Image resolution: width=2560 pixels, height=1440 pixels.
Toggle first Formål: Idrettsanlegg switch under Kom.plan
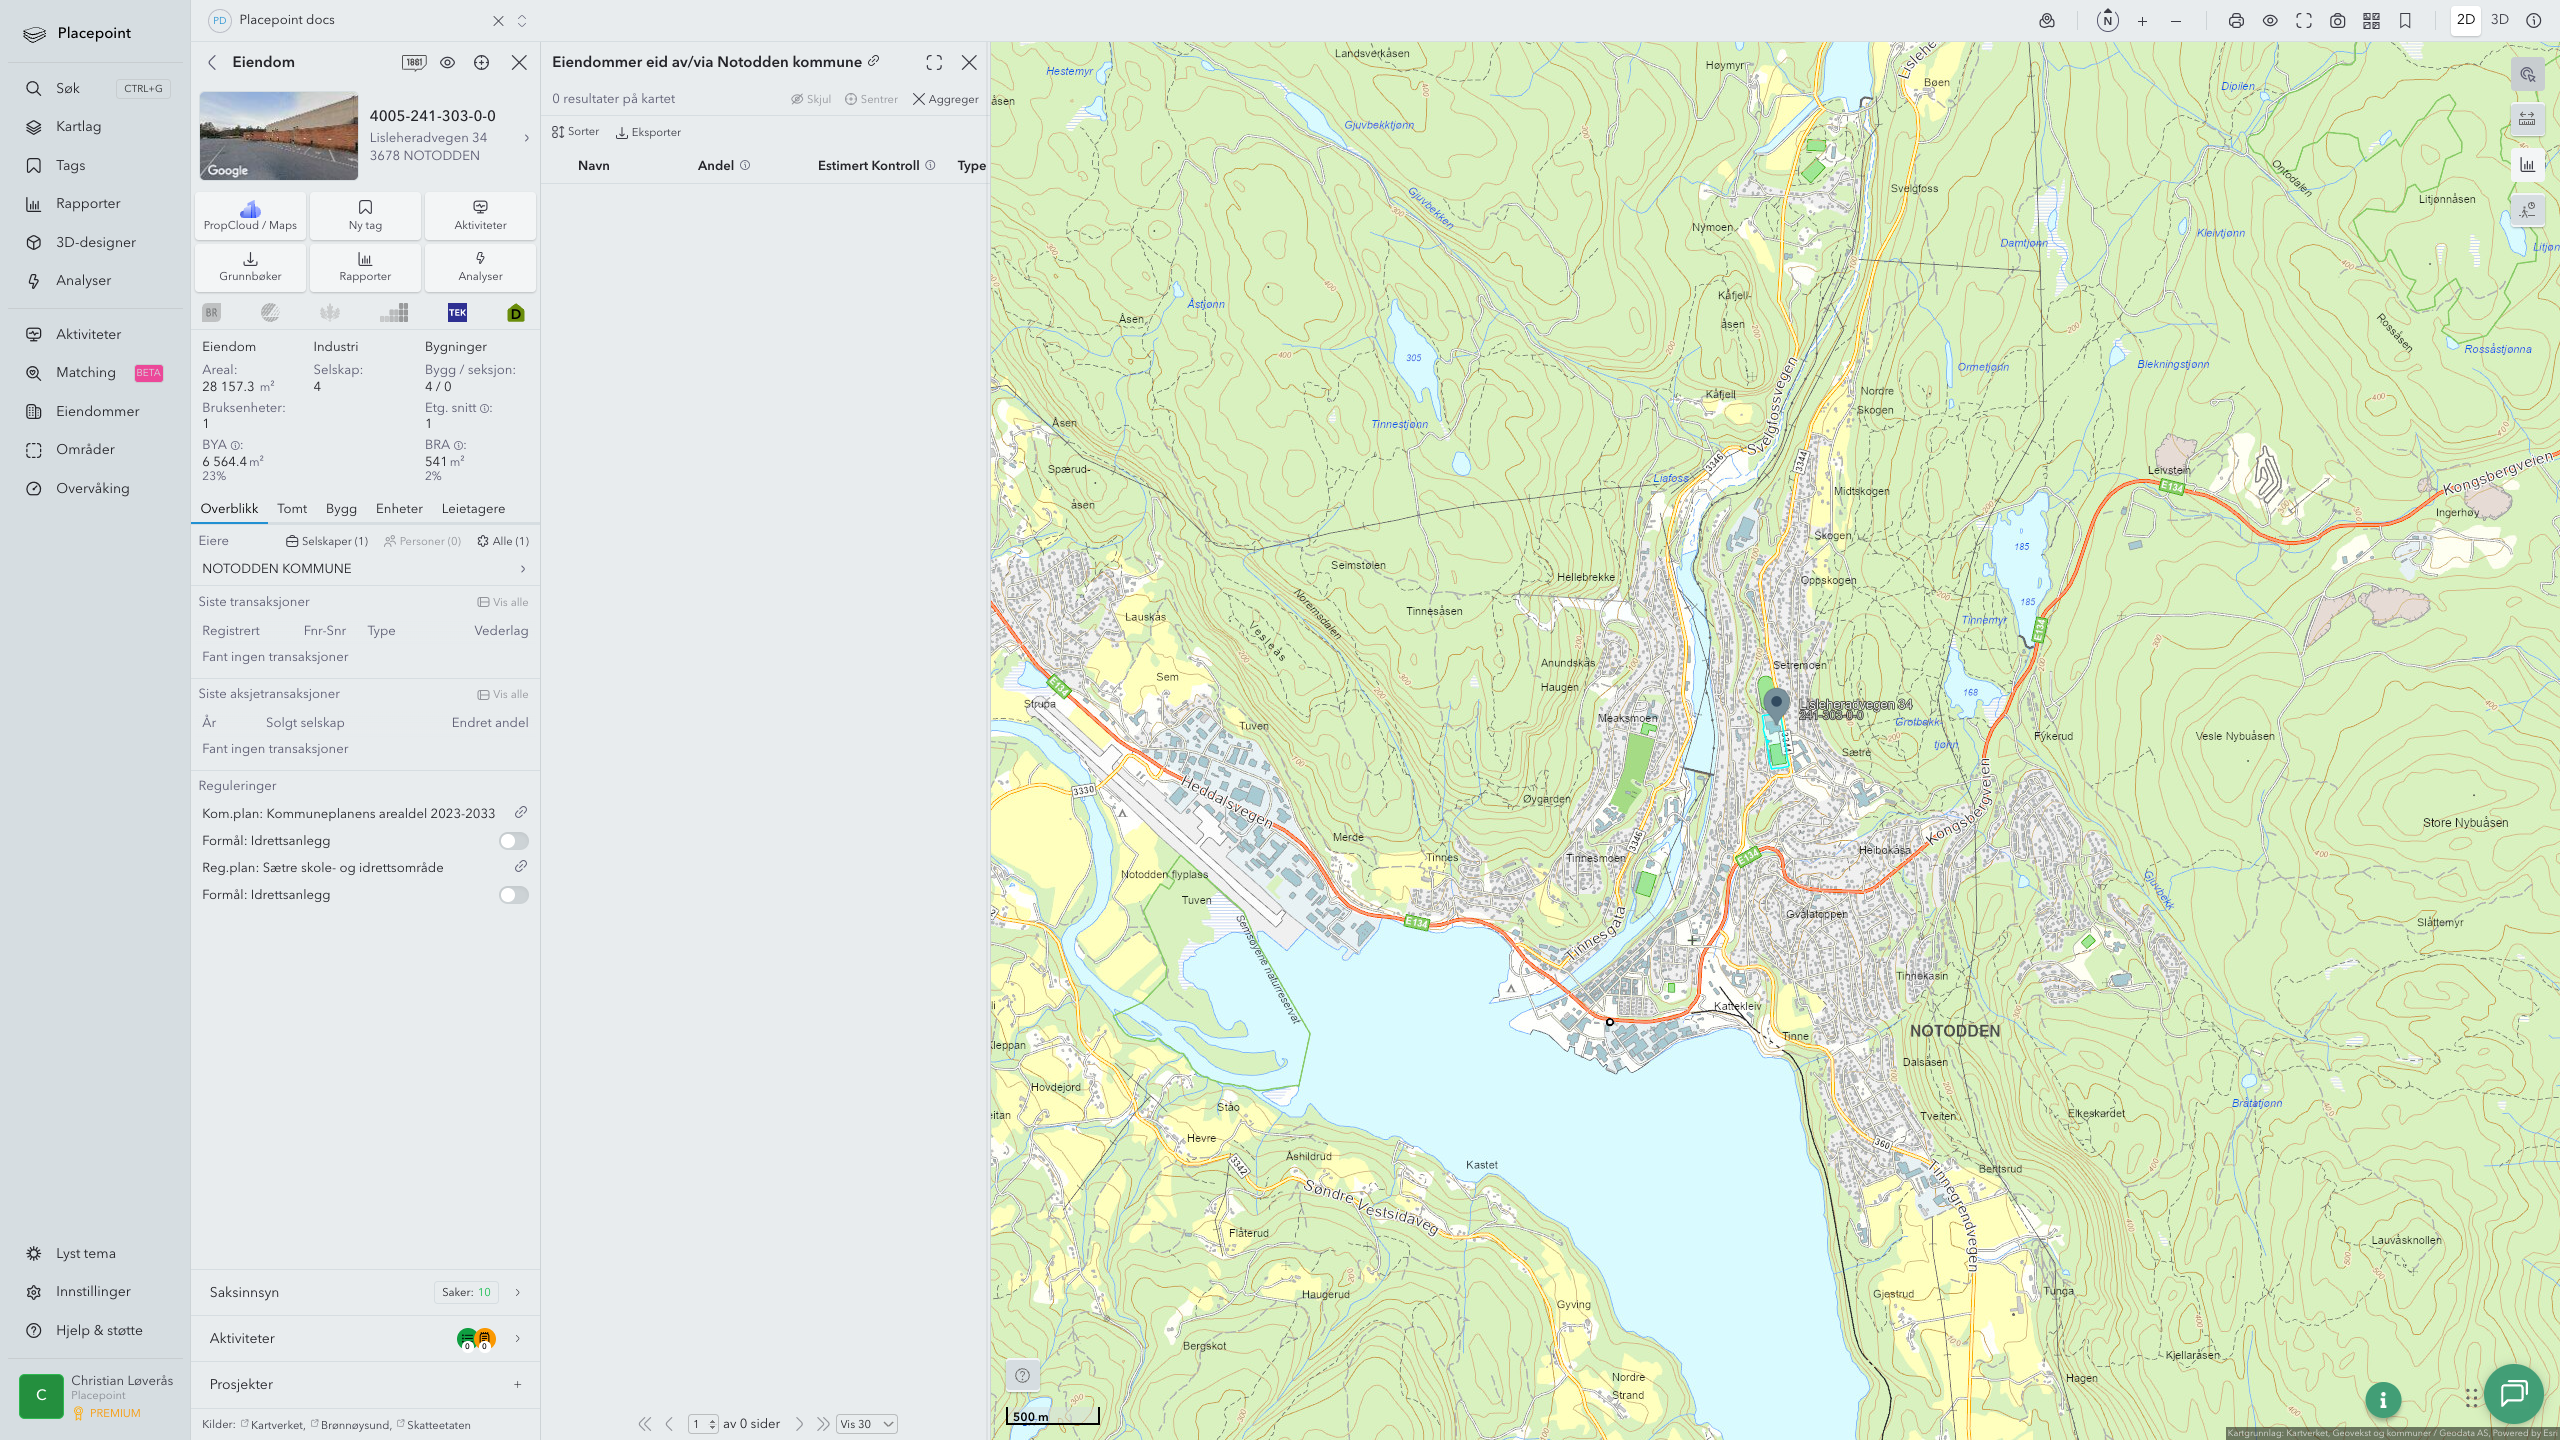pos(514,841)
